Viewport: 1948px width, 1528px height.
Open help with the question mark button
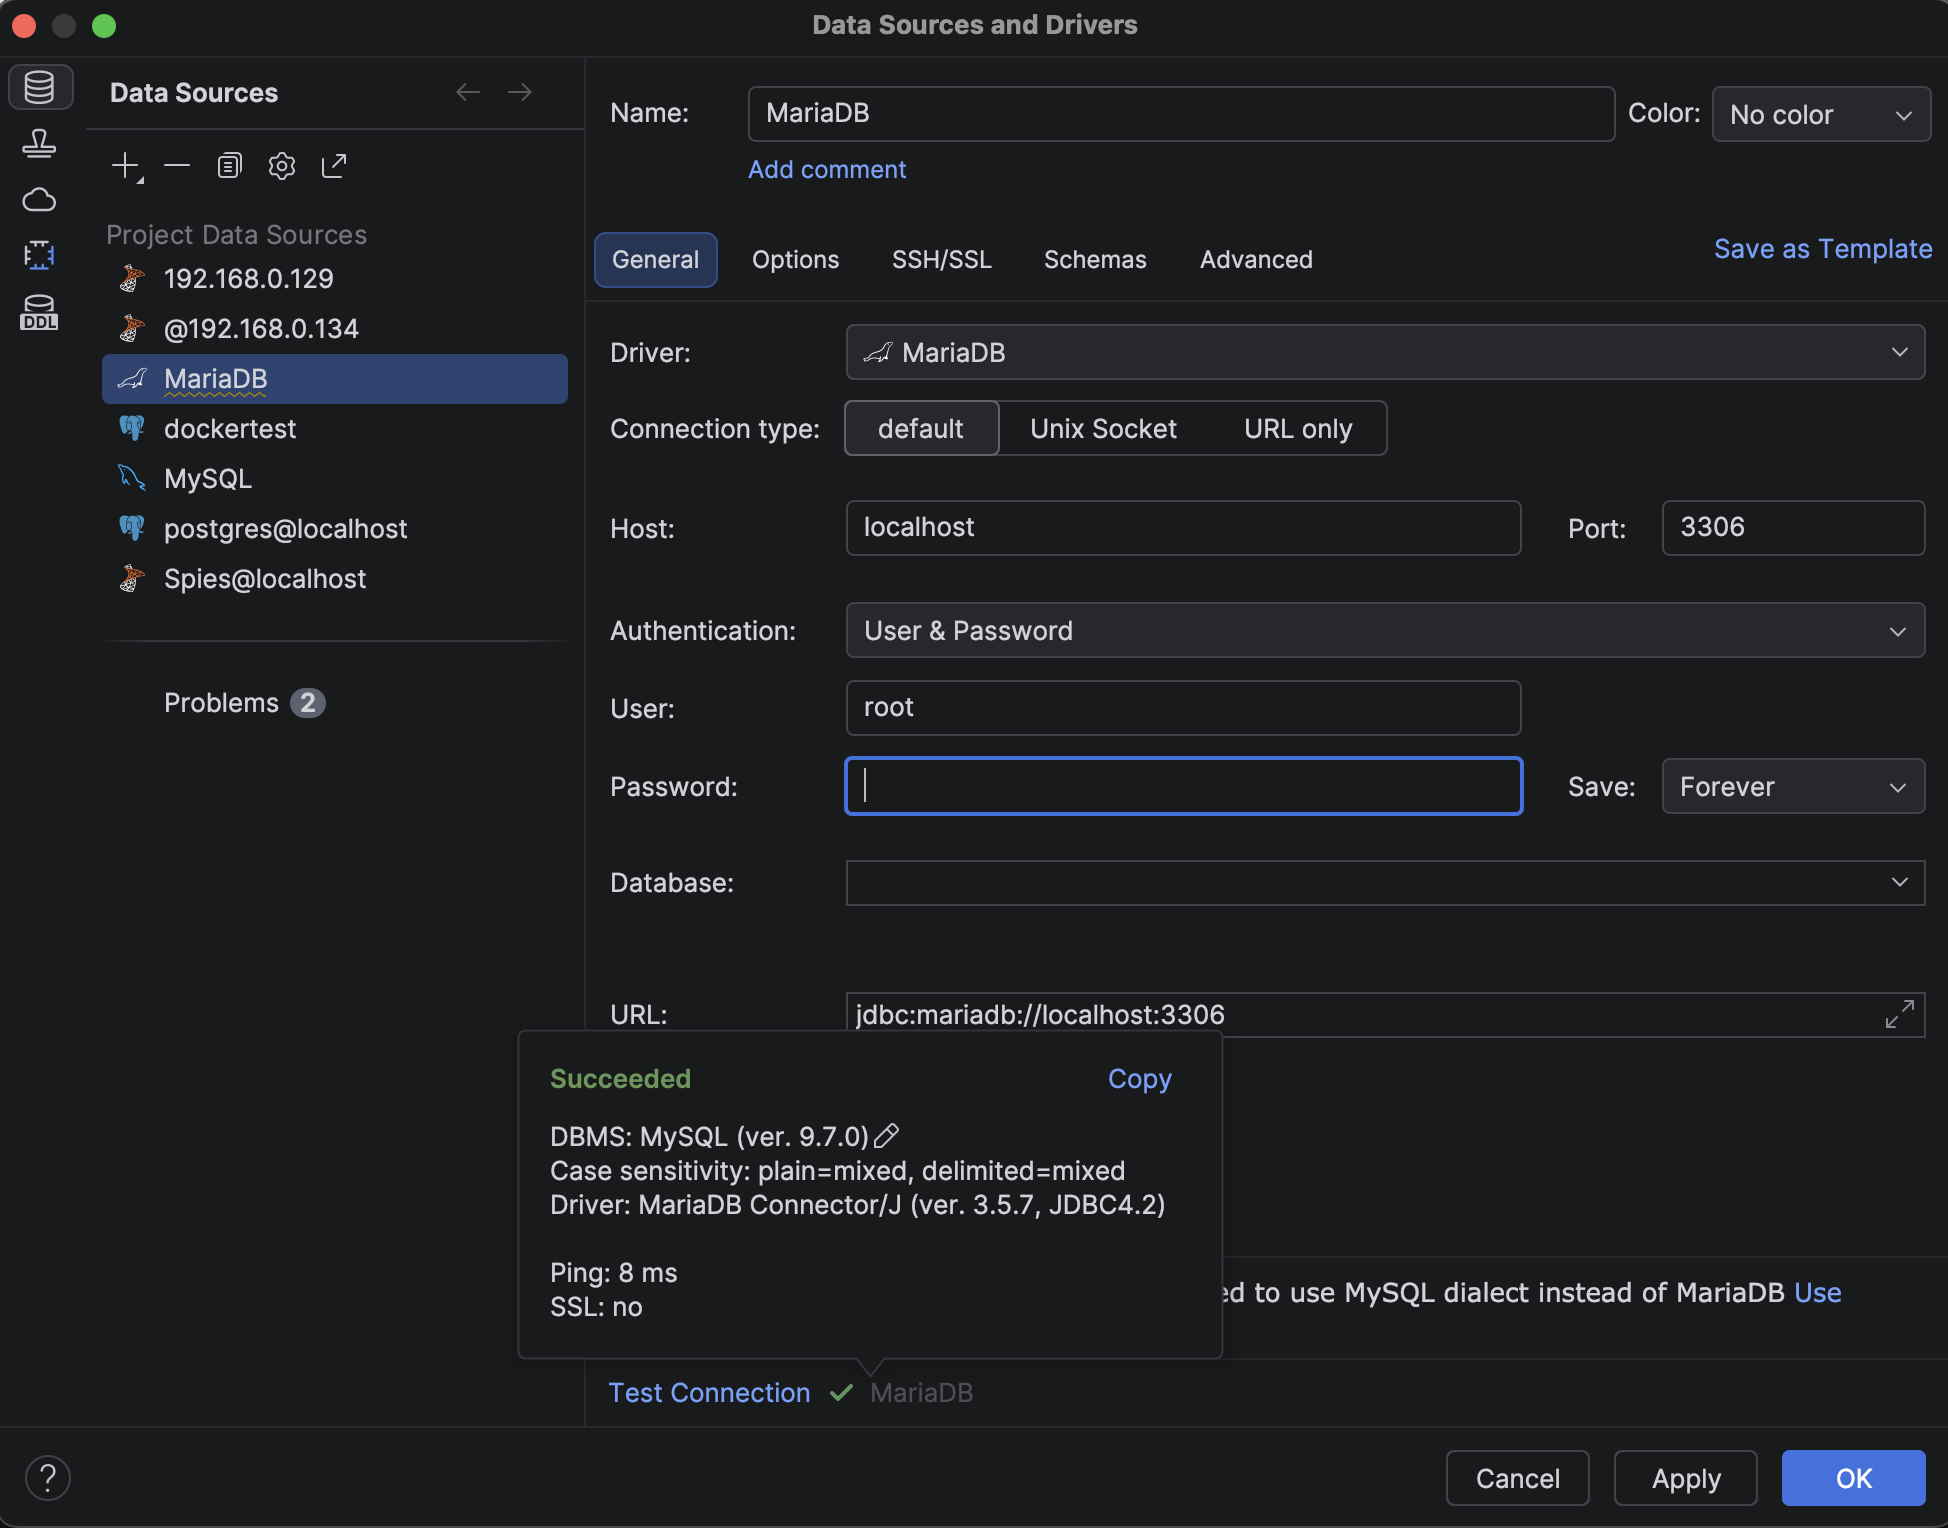48,1478
